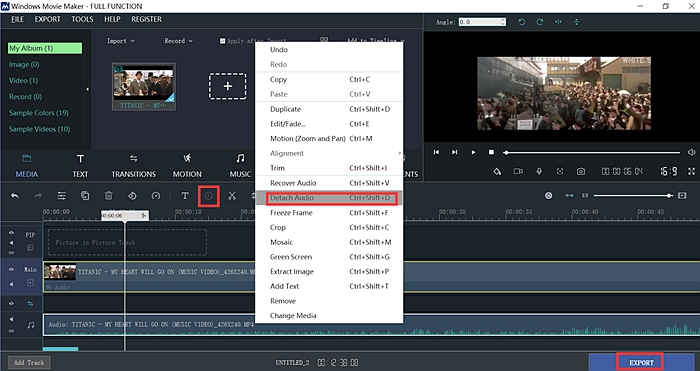Stop the preview playback
The height and width of the screenshot is (371, 700).
click(491, 152)
